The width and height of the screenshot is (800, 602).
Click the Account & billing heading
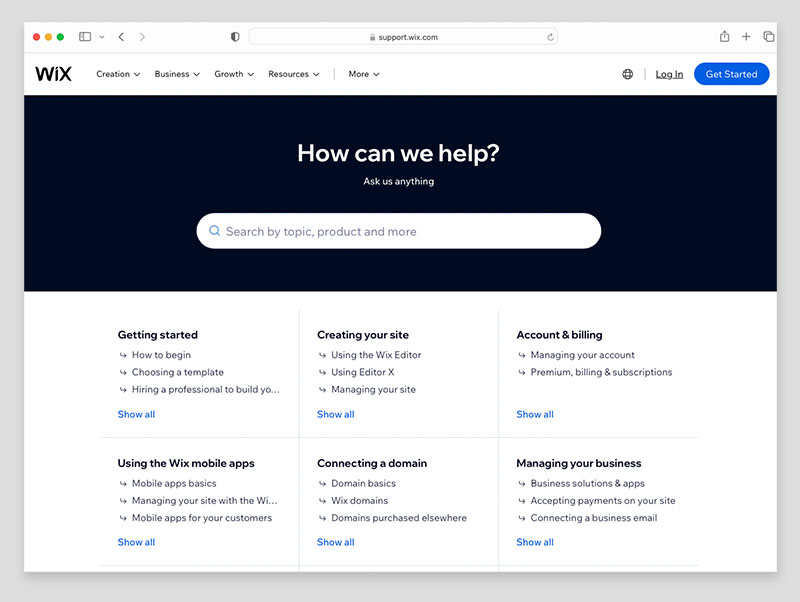(x=559, y=335)
